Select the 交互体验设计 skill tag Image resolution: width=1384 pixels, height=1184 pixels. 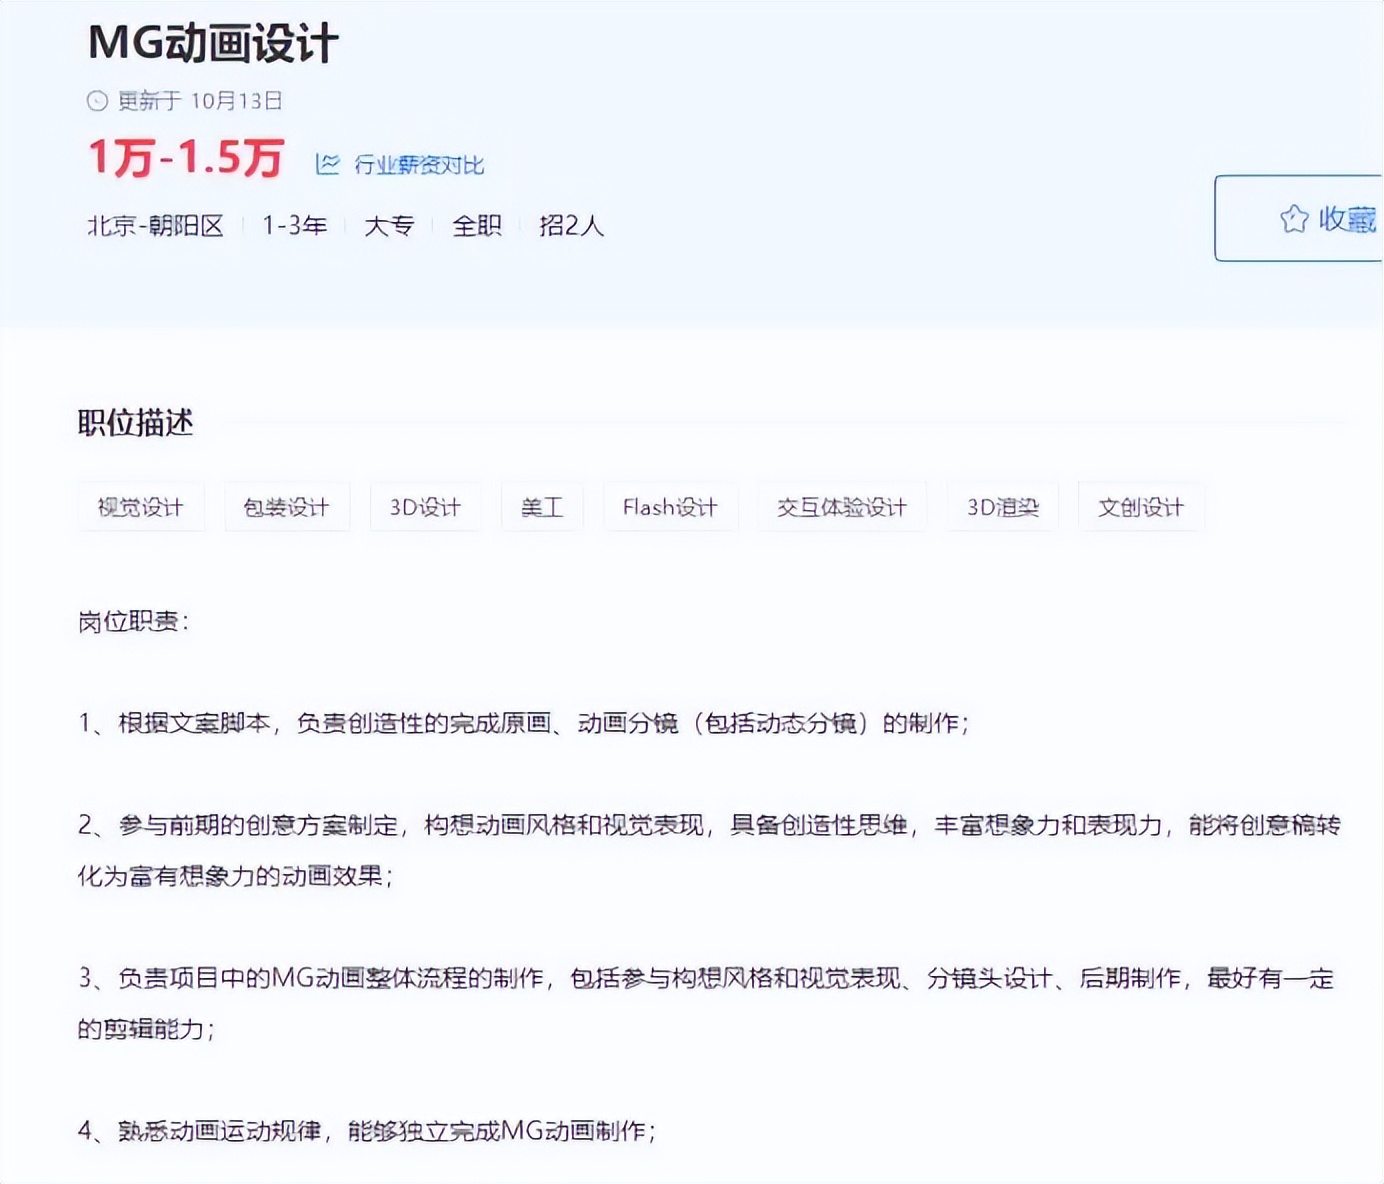[x=843, y=507]
